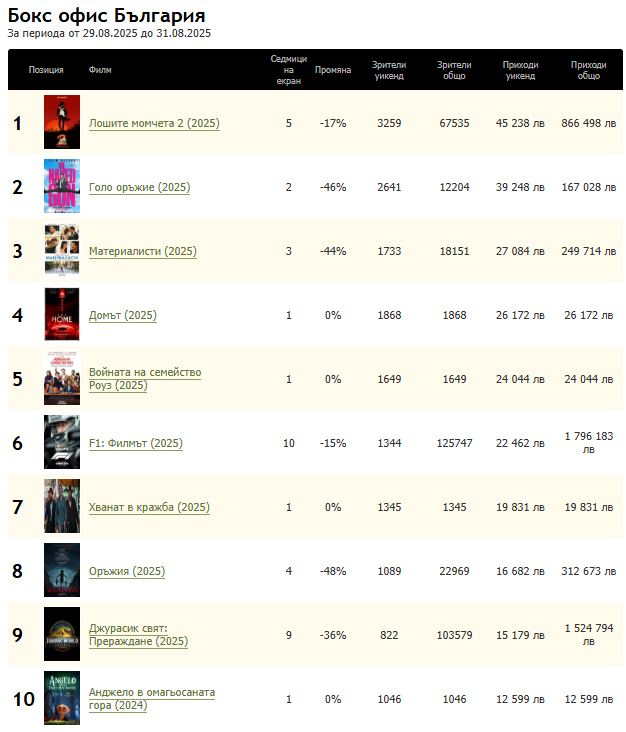Open the Материалисти (2025) film link
Image resolution: width=626 pixels, height=732 pixels.
(142, 252)
